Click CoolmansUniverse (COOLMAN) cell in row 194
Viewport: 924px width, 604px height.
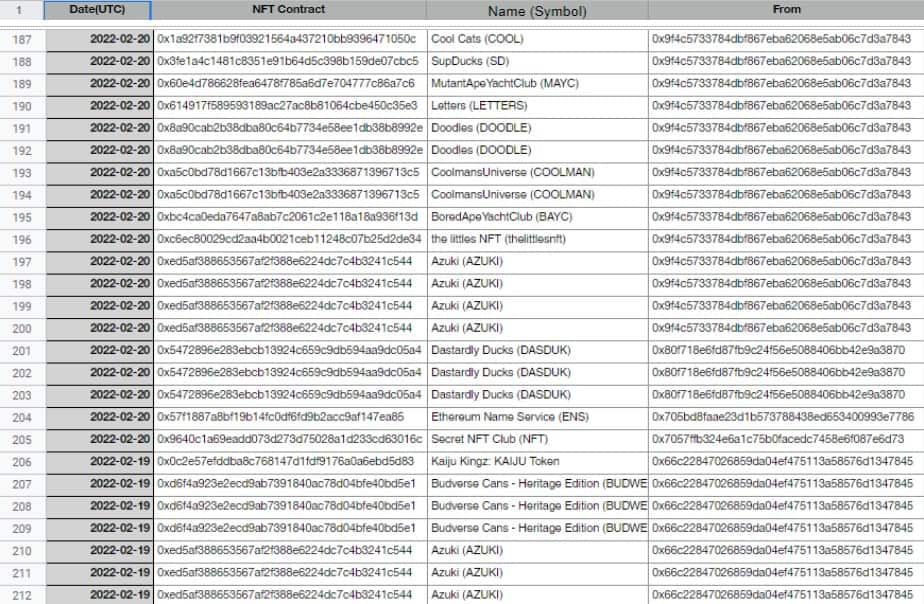click(x=537, y=194)
